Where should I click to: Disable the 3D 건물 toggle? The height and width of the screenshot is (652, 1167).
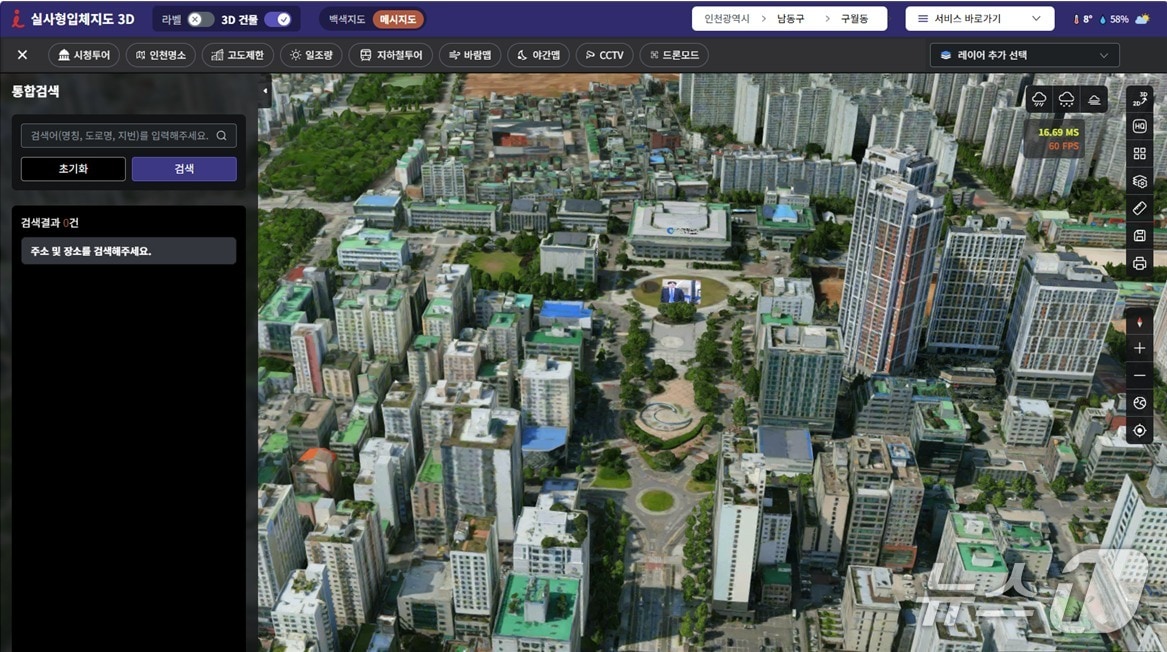(x=276, y=18)
